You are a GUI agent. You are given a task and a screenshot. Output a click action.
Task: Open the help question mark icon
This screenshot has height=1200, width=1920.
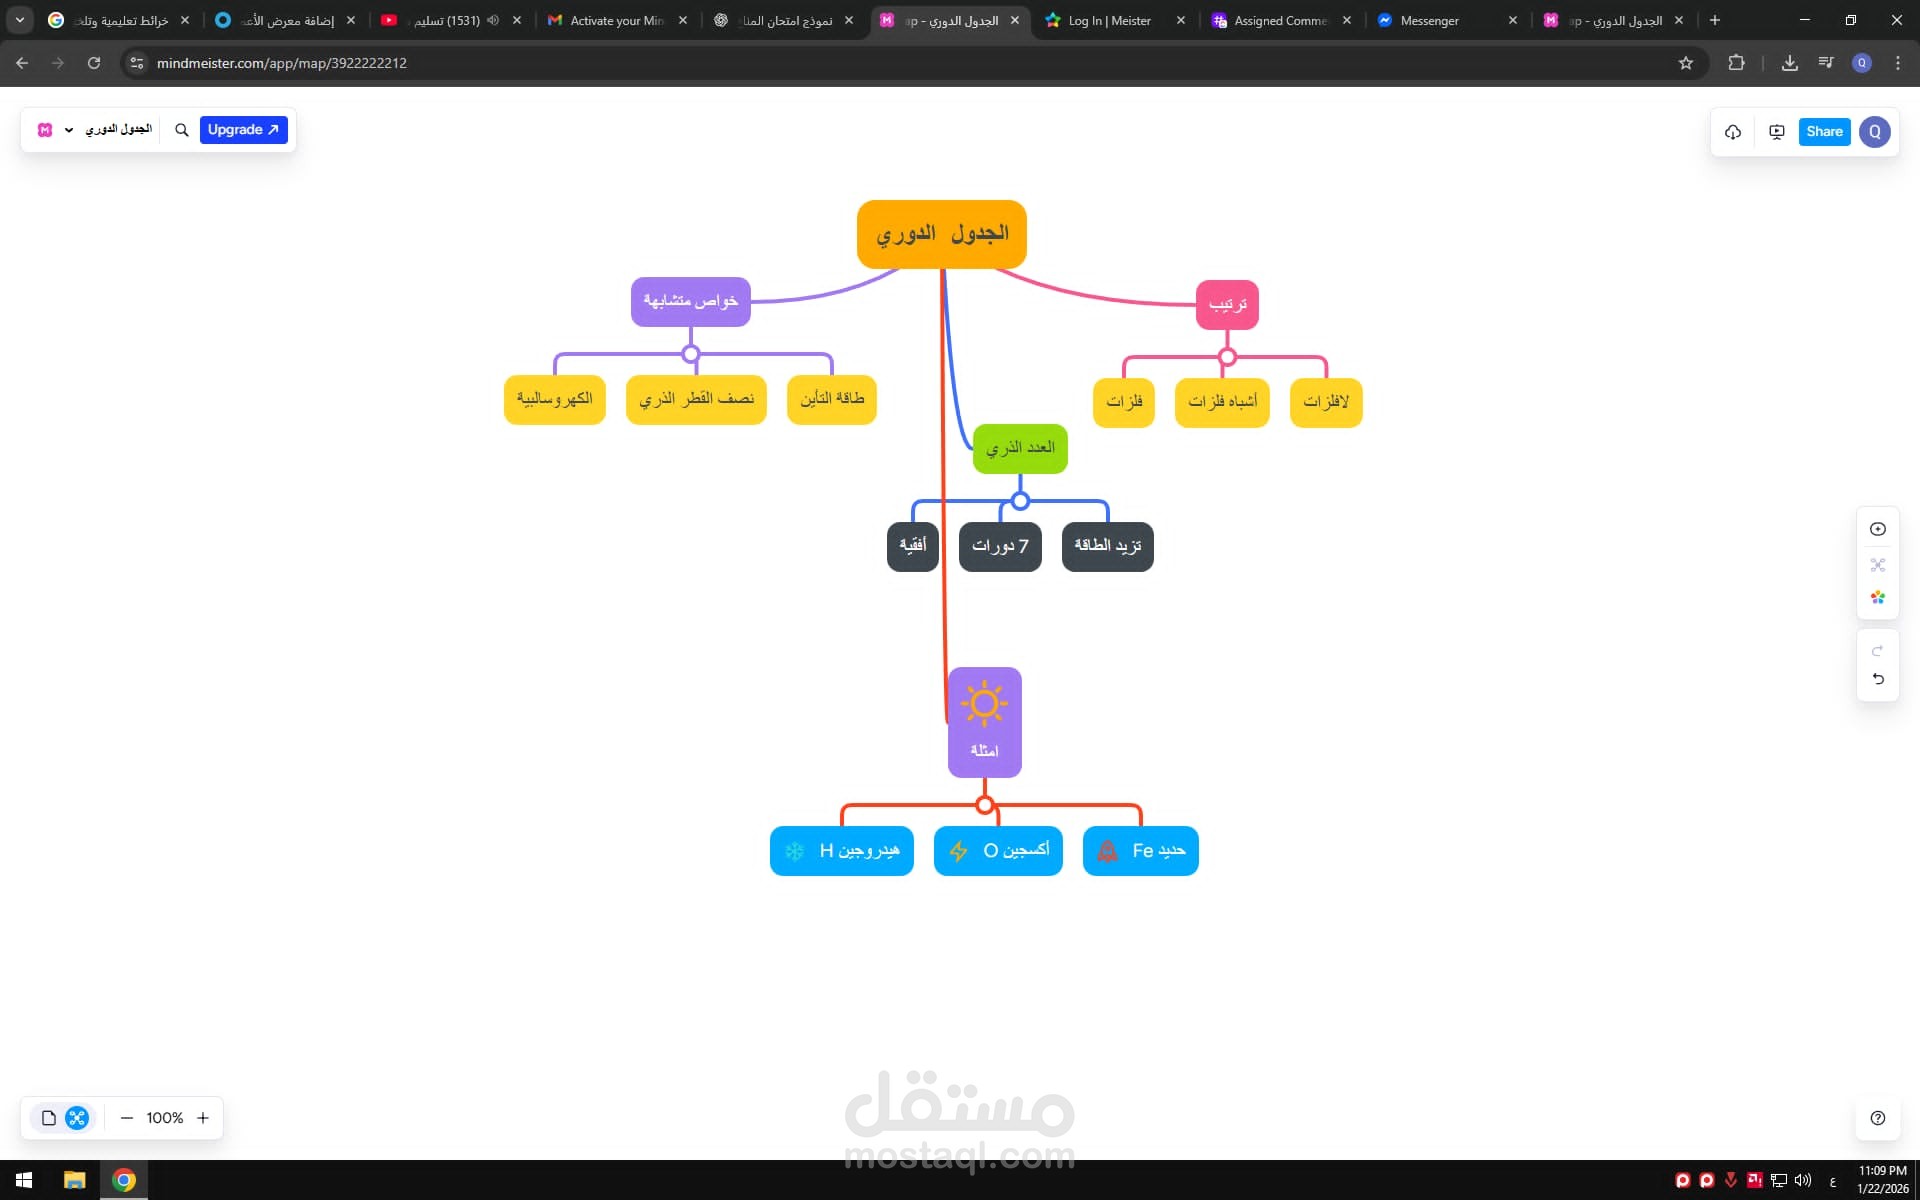point(1877,1118)
